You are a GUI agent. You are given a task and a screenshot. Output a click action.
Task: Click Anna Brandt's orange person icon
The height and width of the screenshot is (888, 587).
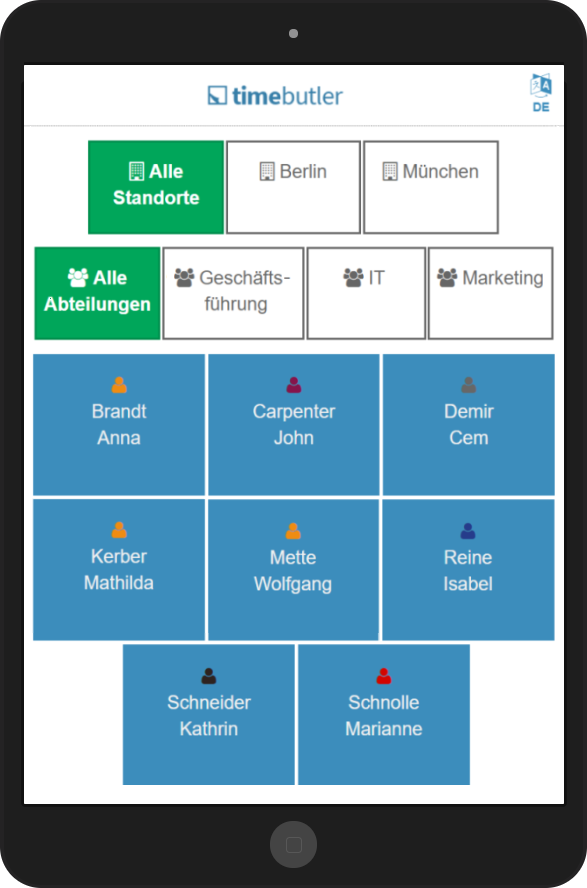[x=119, y=385]
